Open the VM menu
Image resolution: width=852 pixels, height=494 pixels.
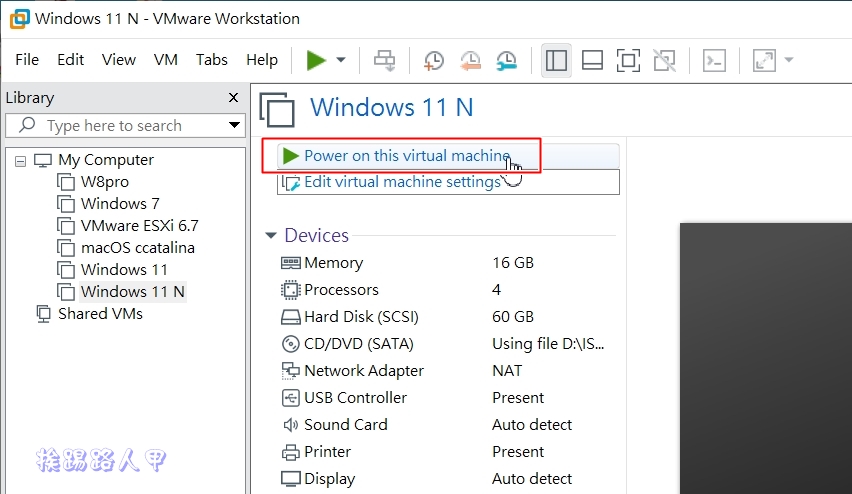166,60
